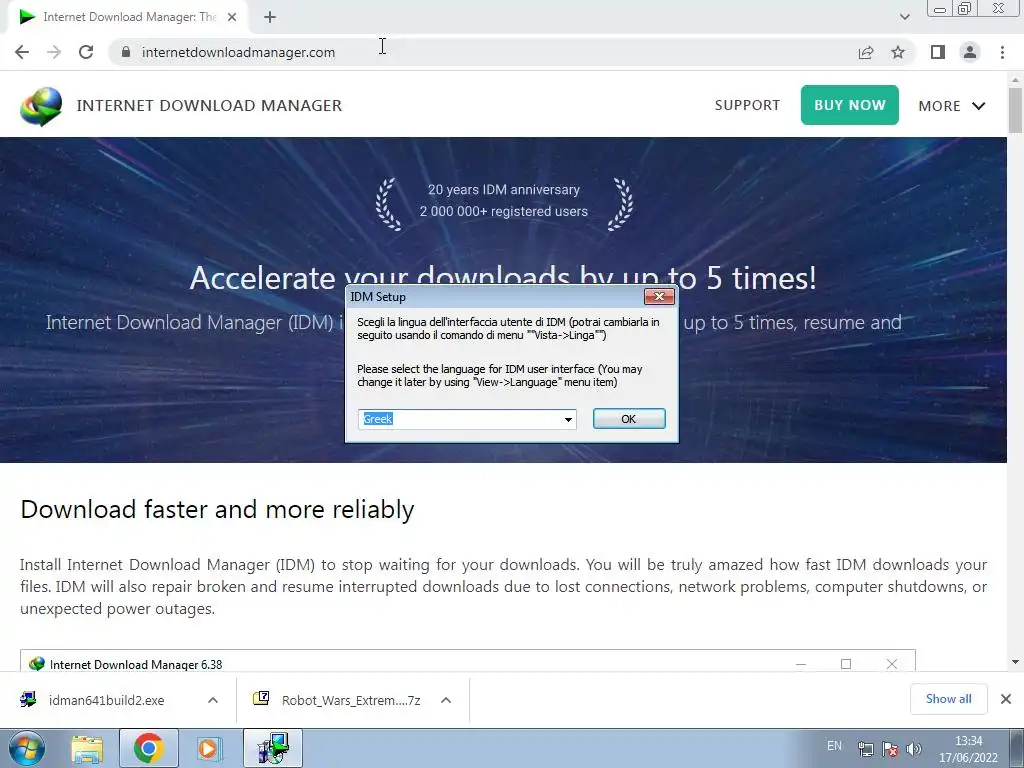The width and height of the screenshot is (1024, 768).
Task: Expand options for Robot_Wars_Extrem 7z download
Action: pos(446,700)
